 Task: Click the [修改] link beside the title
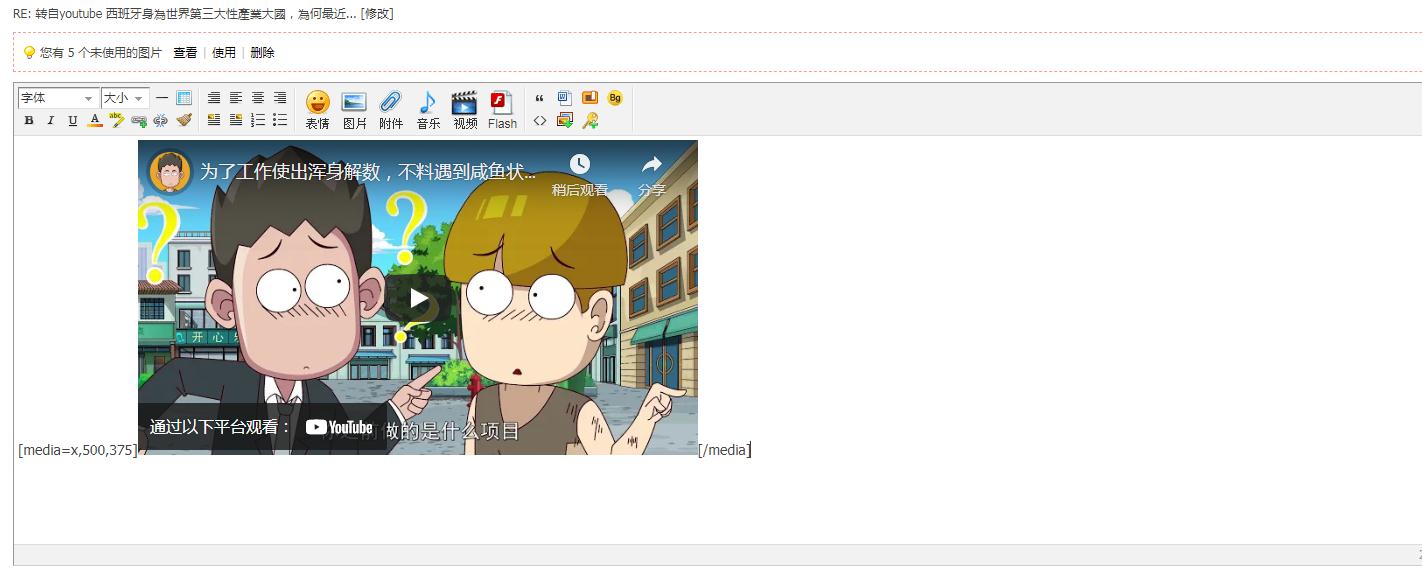pos(377,14)
